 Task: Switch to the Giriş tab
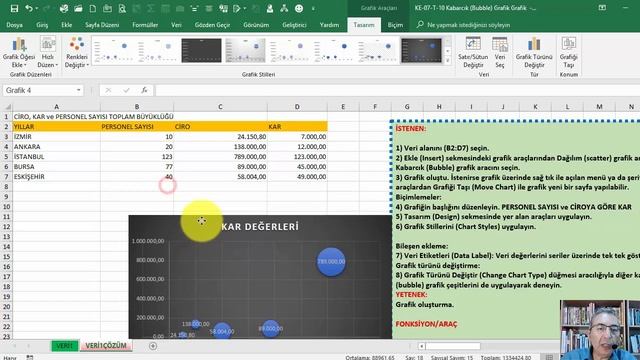click(x=42, y=25)
